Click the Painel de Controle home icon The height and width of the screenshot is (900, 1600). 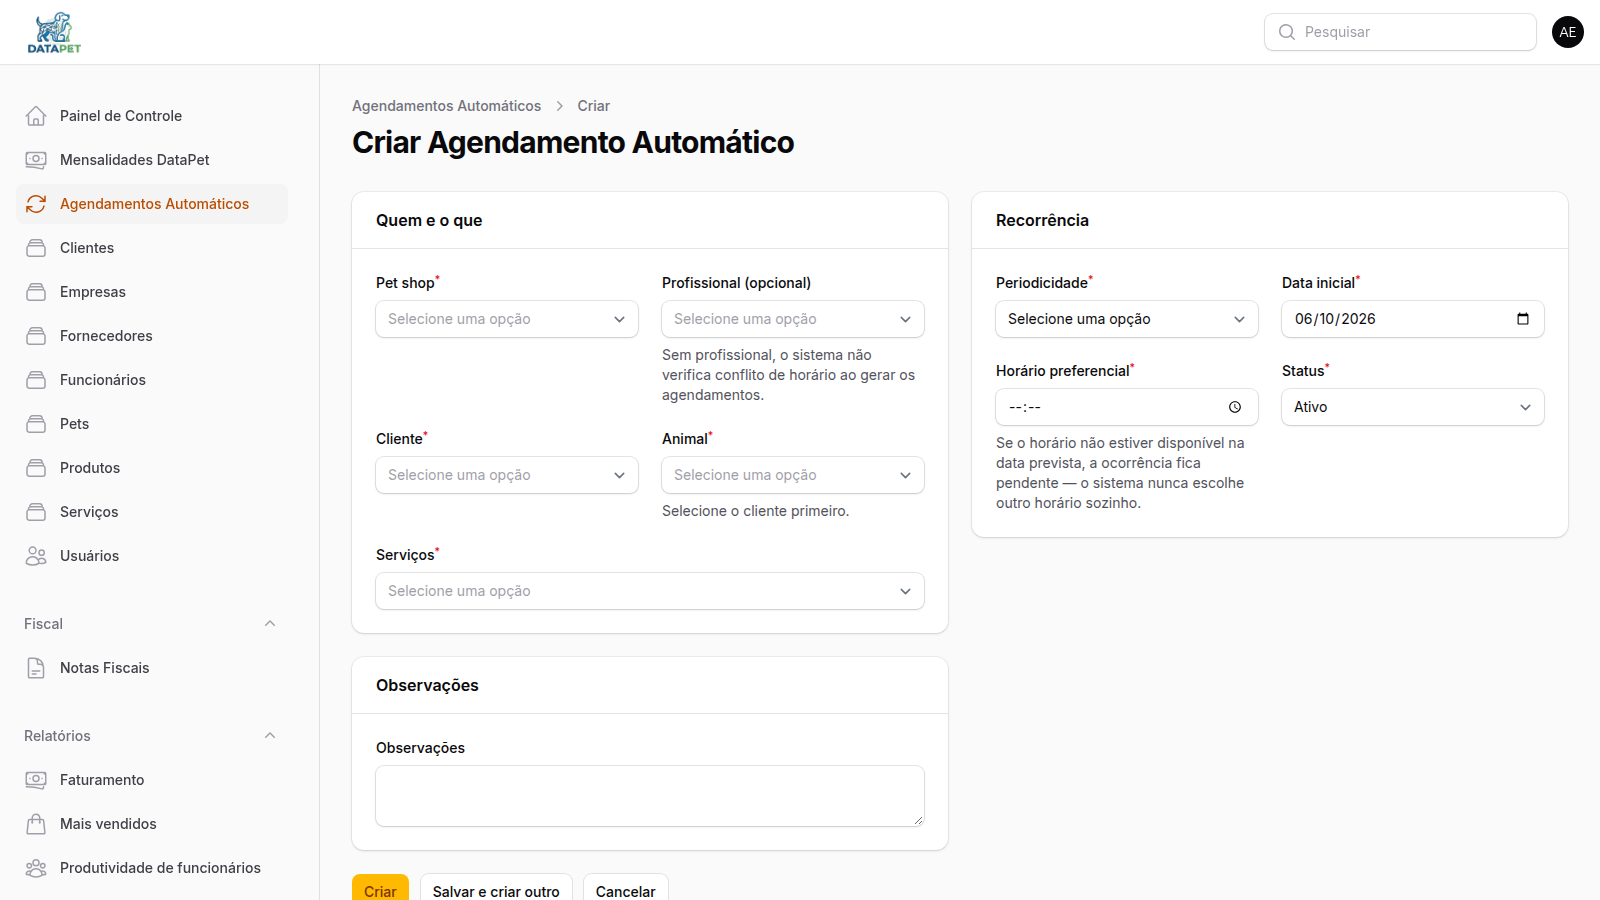36,116
